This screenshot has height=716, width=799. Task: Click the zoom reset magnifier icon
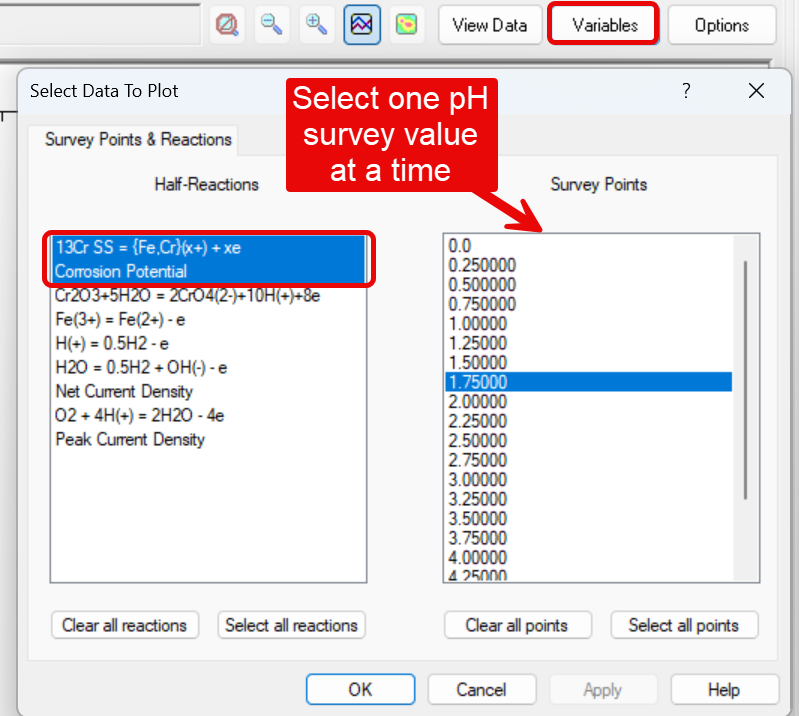227,24
